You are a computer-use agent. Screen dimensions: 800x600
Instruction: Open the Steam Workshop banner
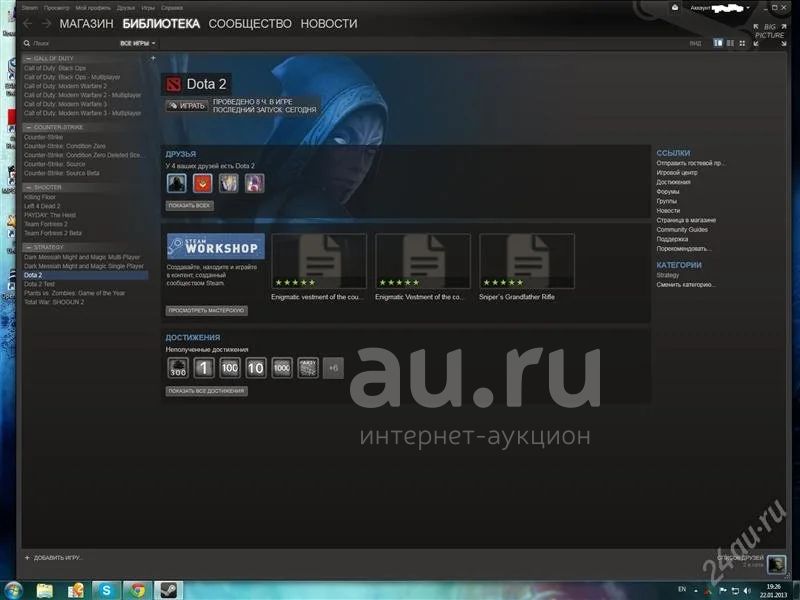[215, 246]
